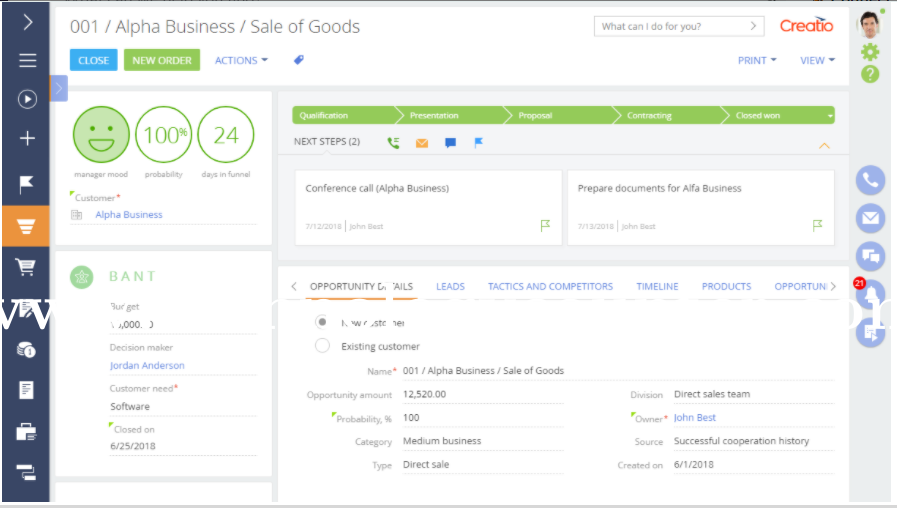Switch to the Products tab
Viewport: 897px width, 508px height.
(727, 286)
